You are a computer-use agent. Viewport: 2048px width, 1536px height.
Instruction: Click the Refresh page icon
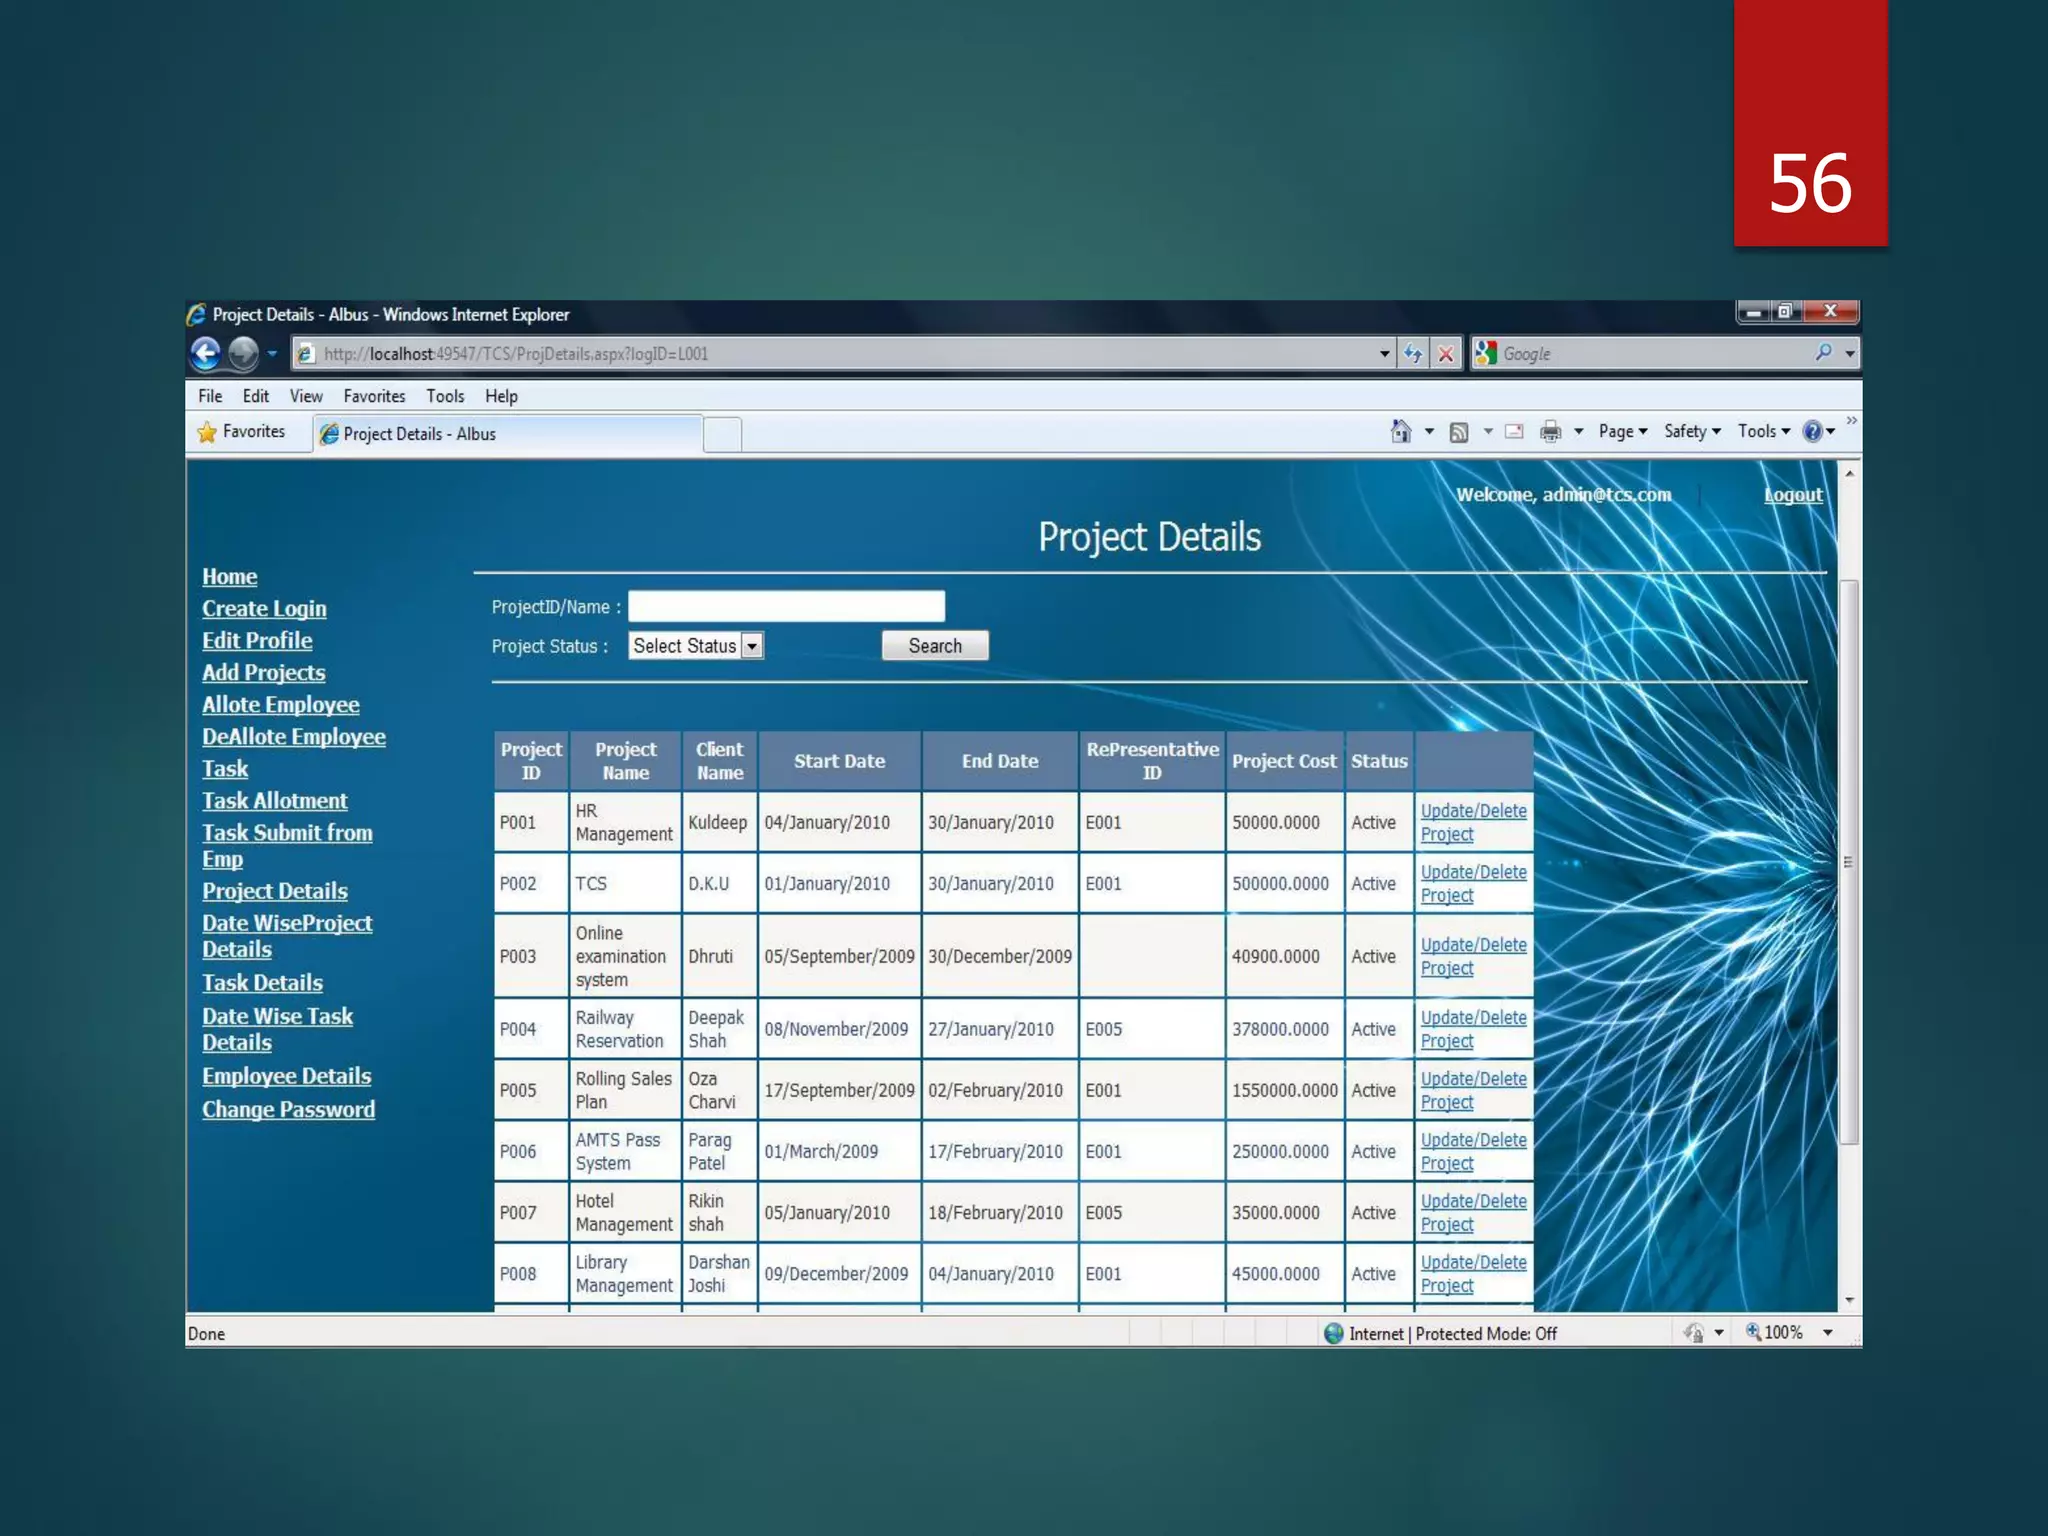click(1413, 353)
